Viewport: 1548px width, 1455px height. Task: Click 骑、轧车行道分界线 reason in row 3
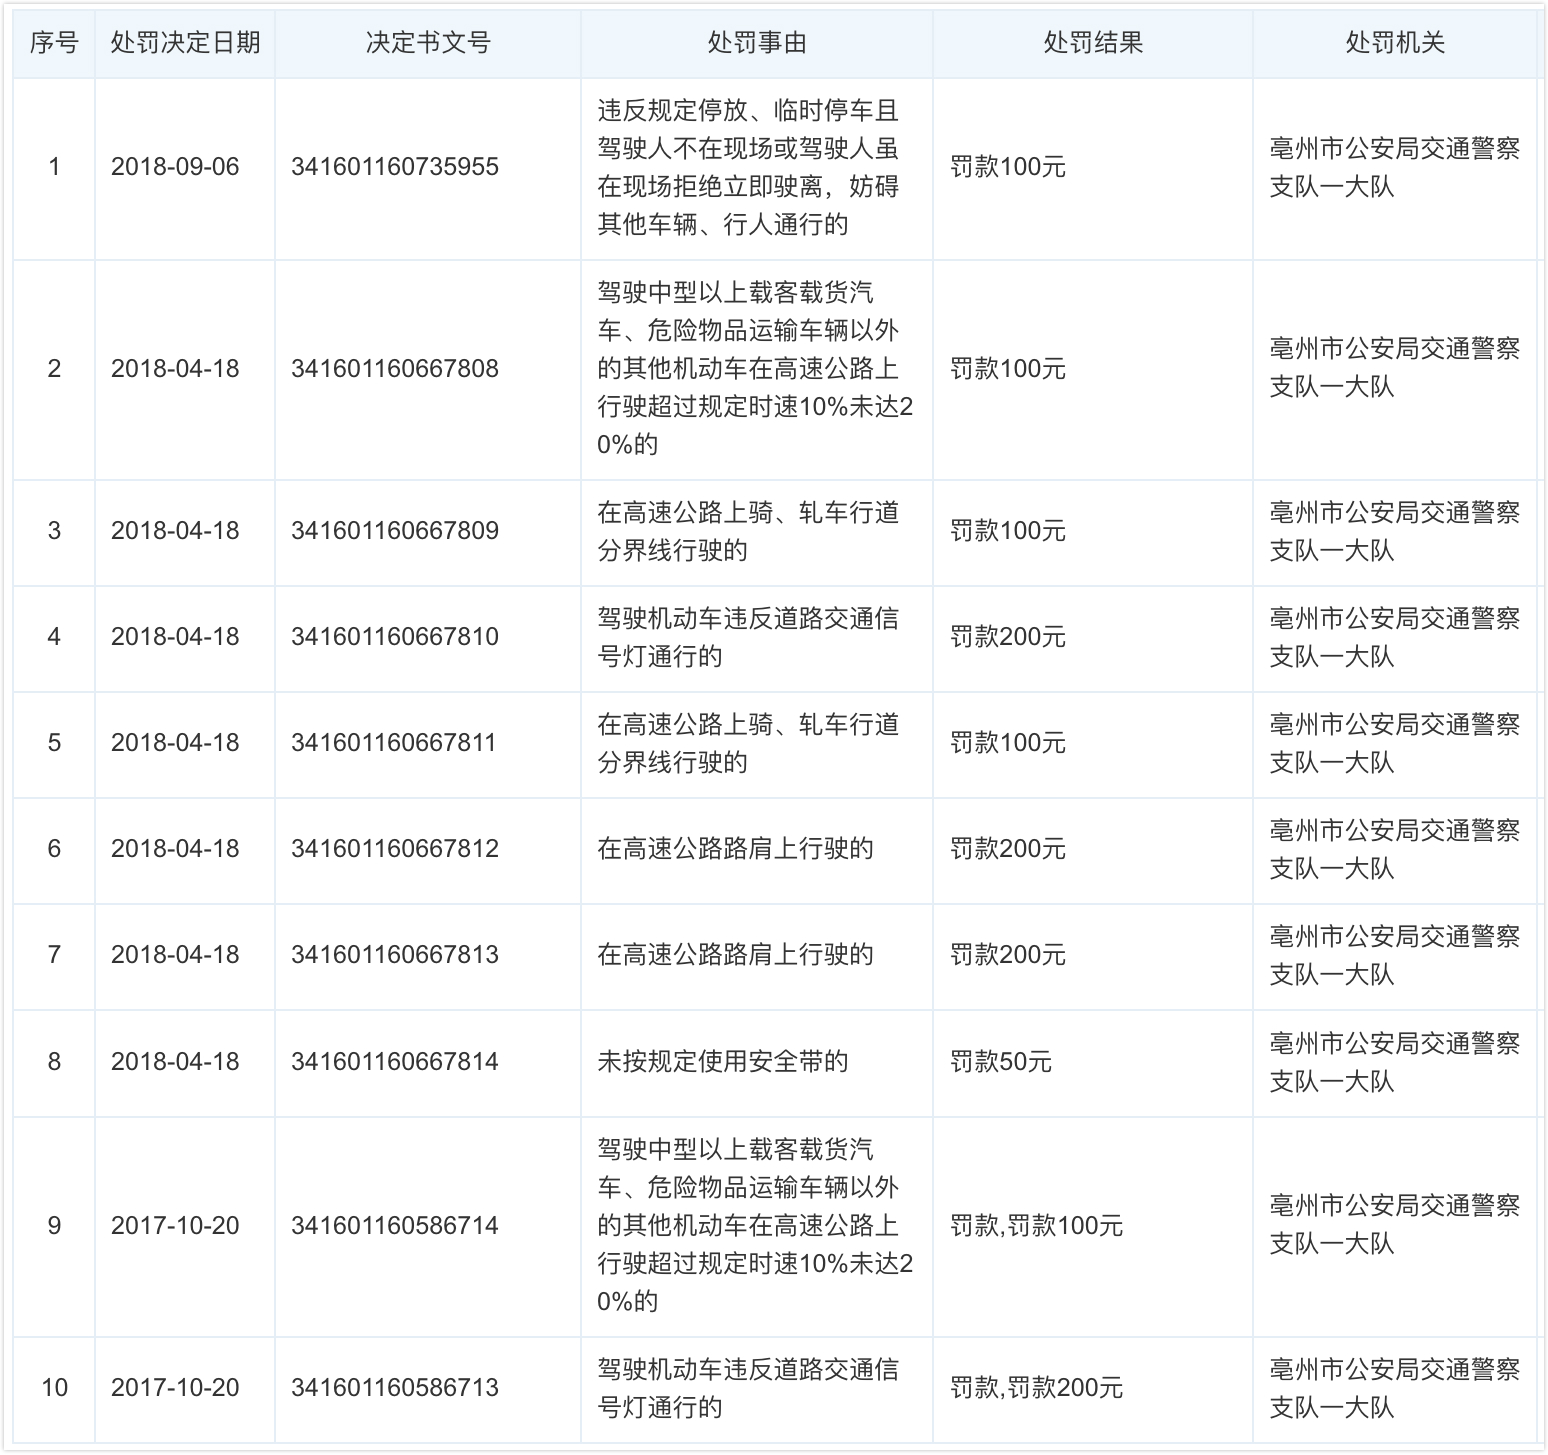point(748,531)
